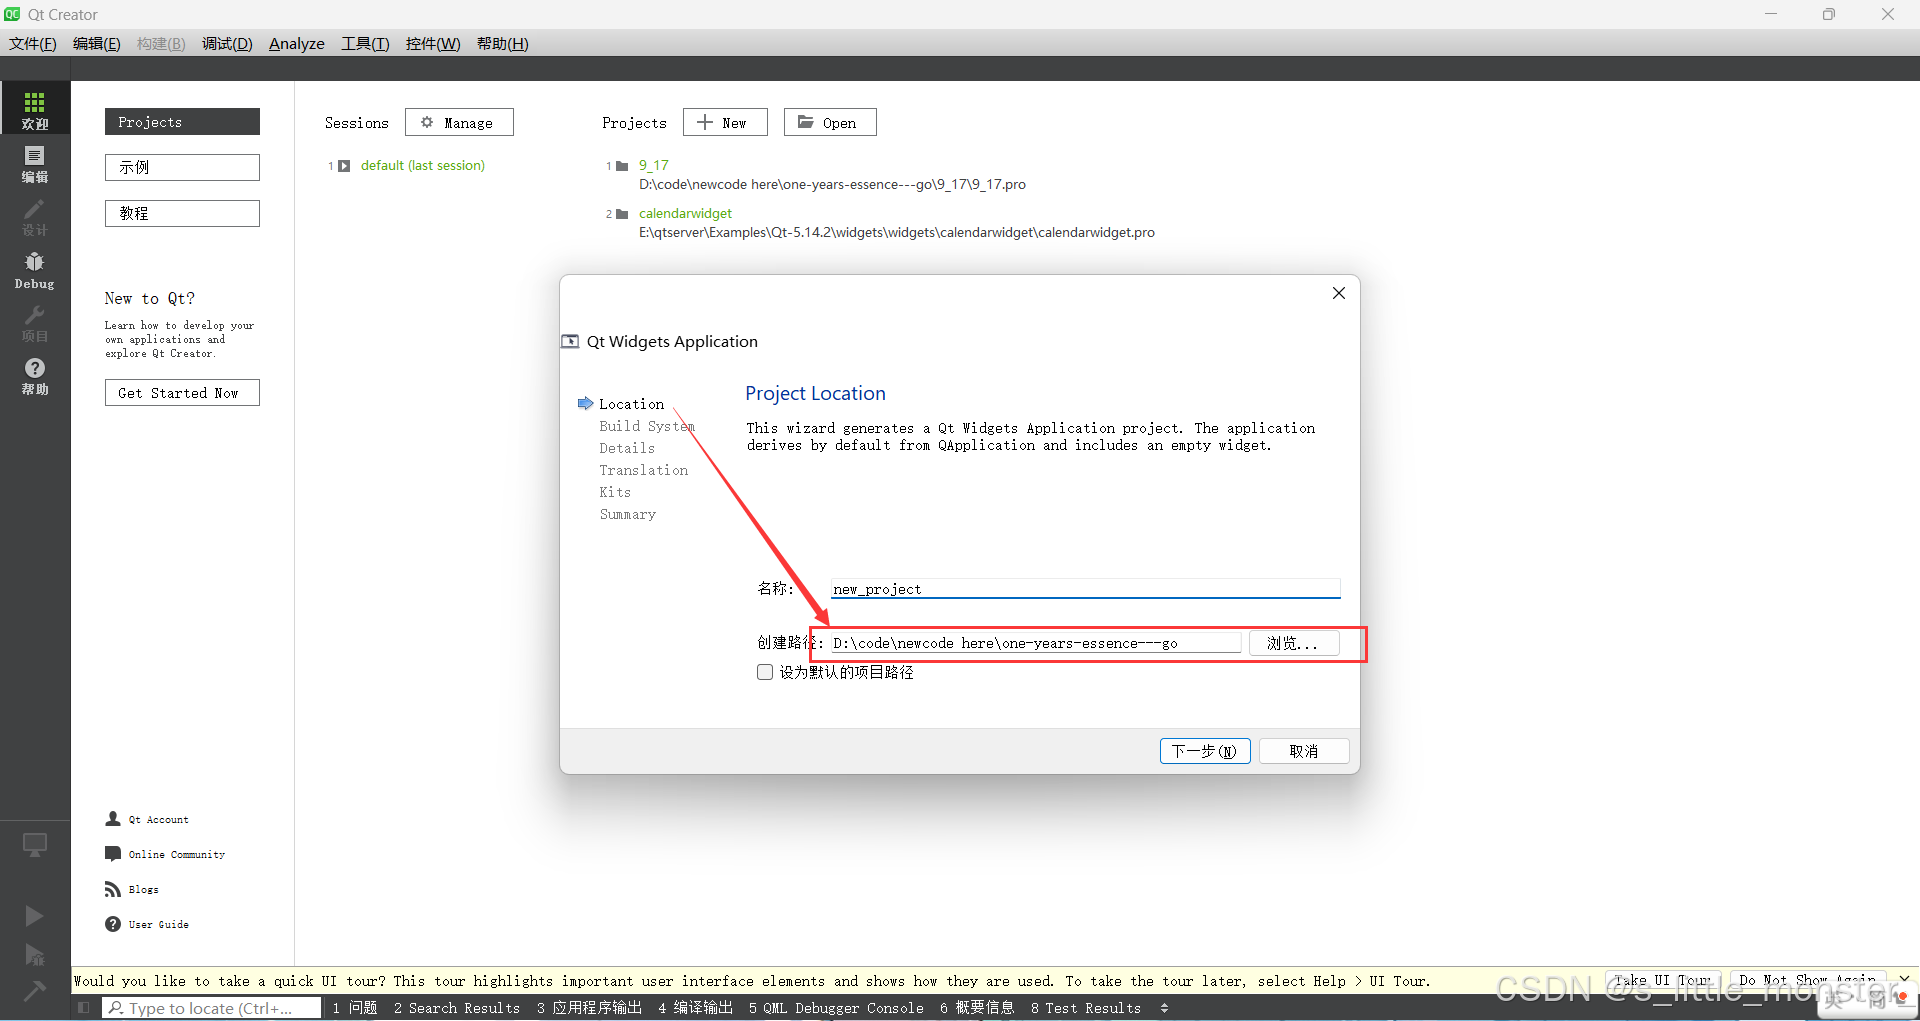Open the Search Results output pane
This screenshot has height=1021, width=1920.
(457, 1008)
